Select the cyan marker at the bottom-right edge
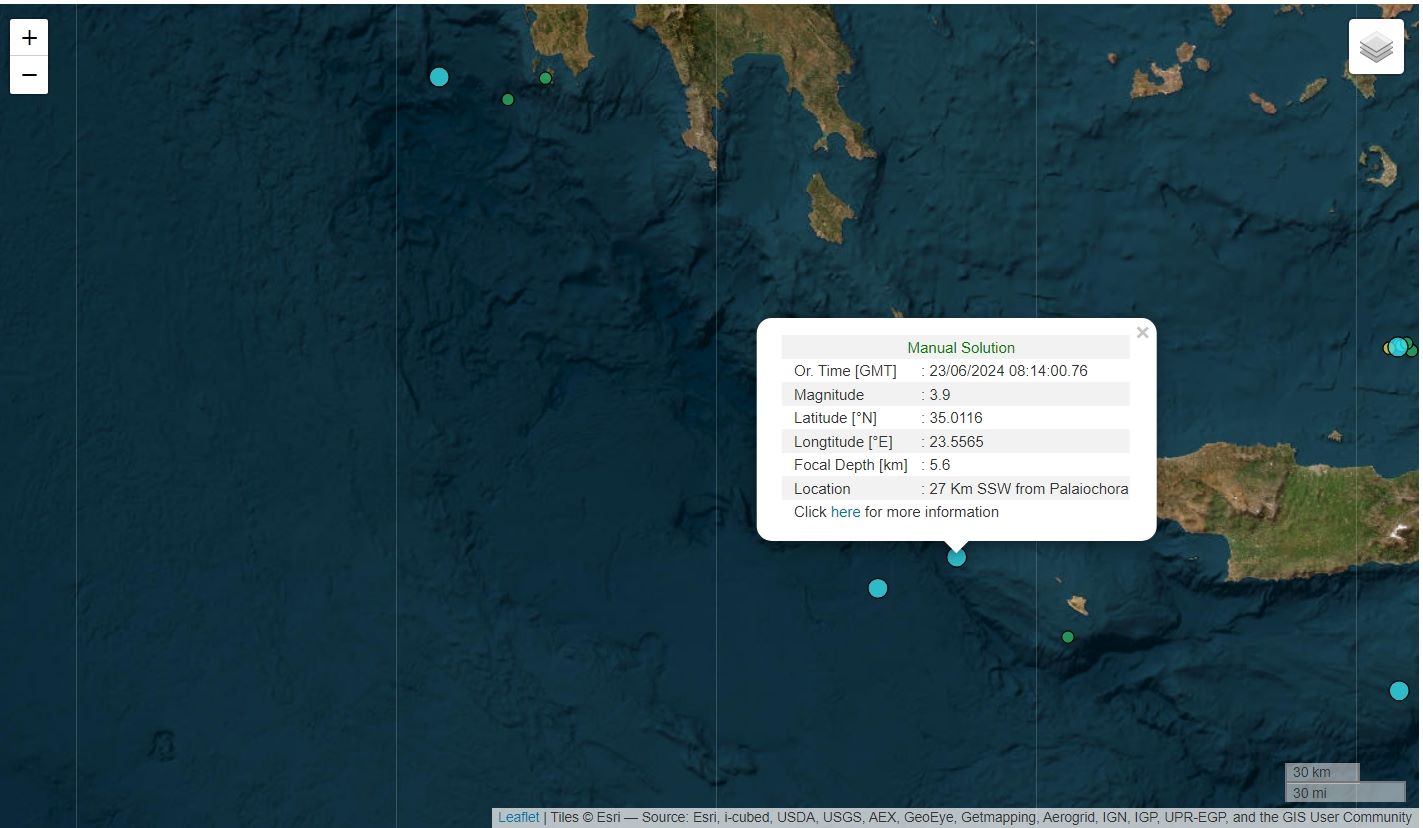1423x828 pixels. pos(1398,691)
